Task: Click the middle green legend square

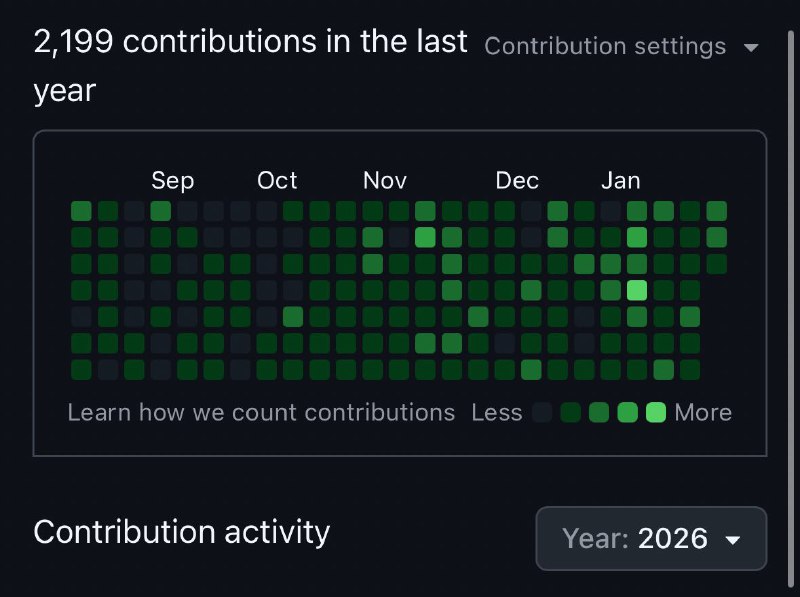Action: point(600,411)
